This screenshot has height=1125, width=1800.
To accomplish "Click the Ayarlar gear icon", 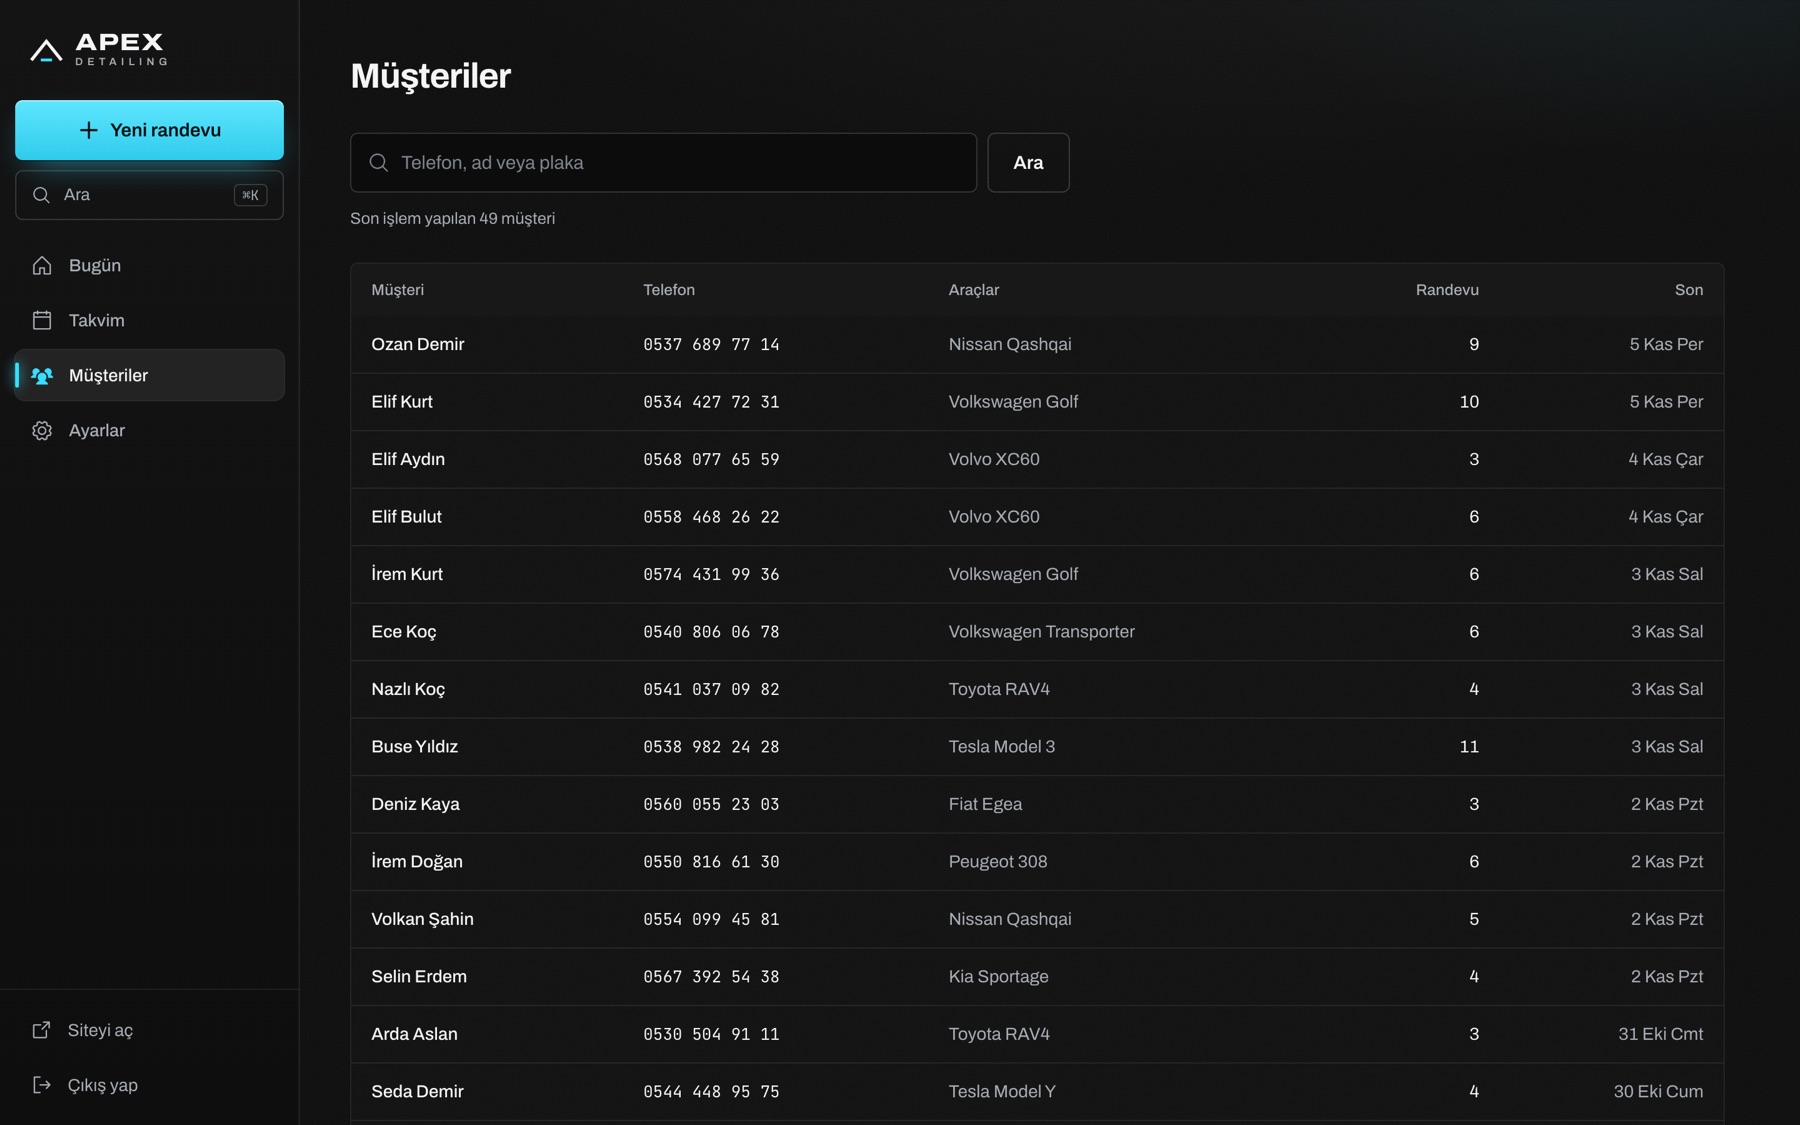I will (42, 430).
